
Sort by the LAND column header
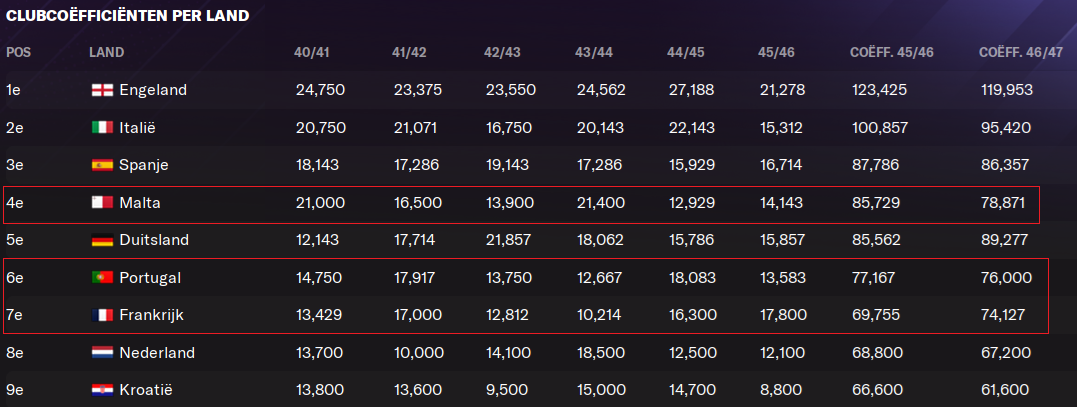point(106,53)
